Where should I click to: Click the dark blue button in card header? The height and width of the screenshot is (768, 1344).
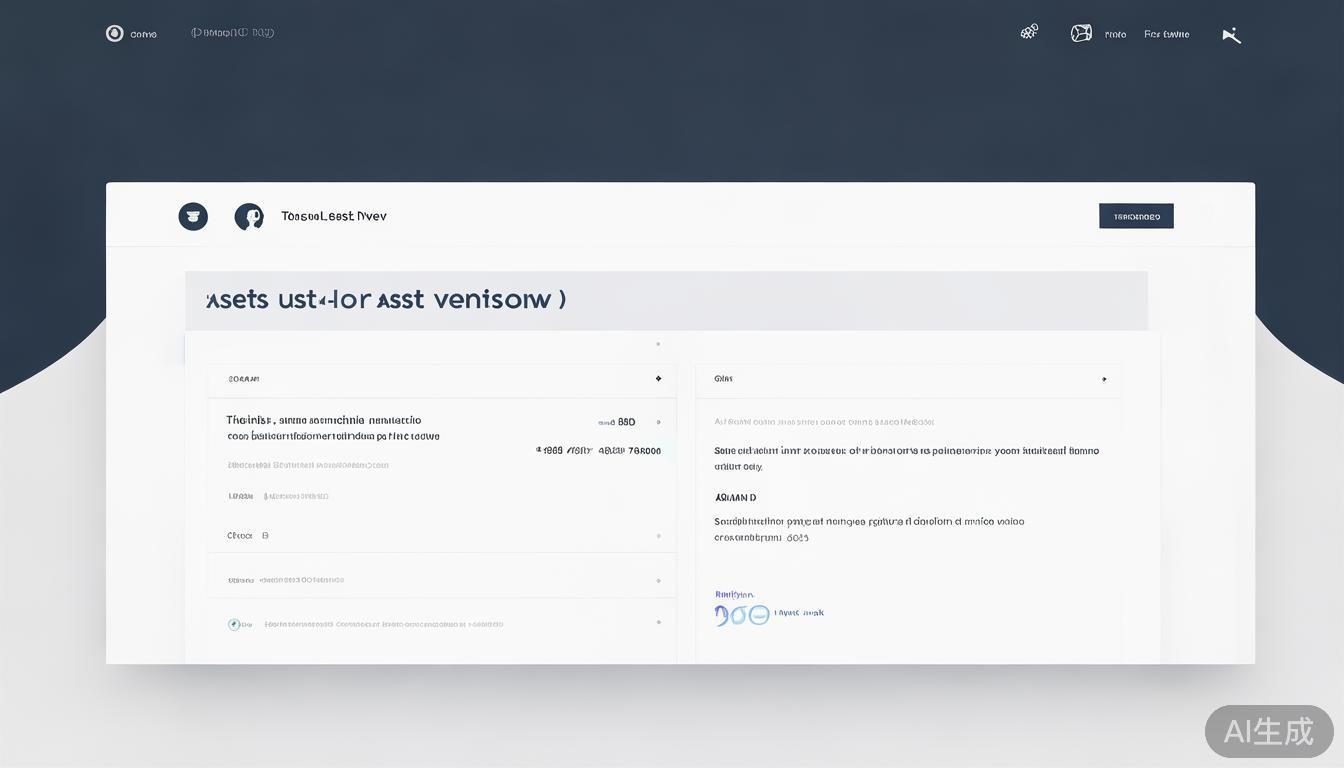pos(1136,216)
